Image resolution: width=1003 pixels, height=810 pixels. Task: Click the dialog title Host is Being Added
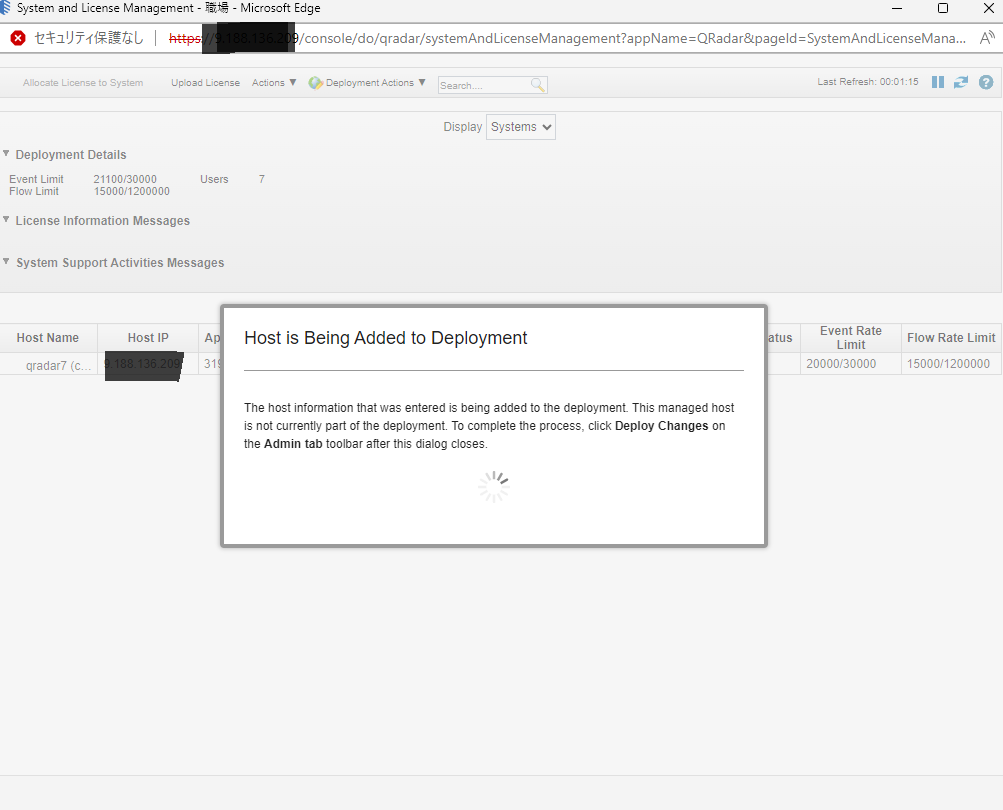[x=386, y=338]
